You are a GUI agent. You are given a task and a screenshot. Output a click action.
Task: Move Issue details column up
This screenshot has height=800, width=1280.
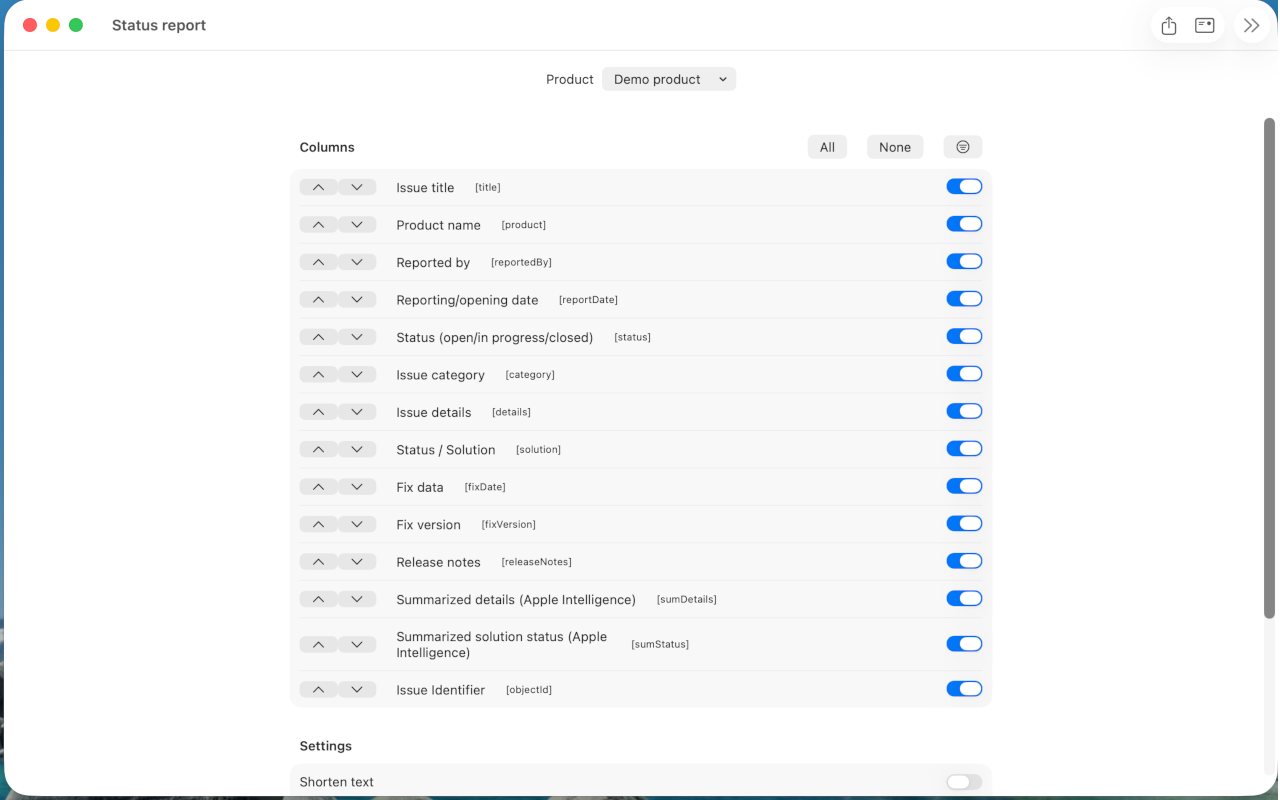click(x=318, y=412)
